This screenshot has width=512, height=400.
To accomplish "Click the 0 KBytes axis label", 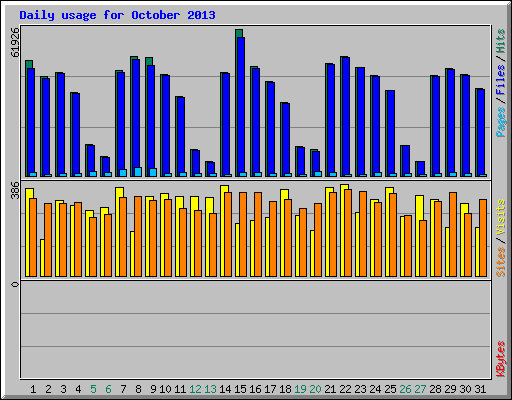I will (x=15, y=284).
